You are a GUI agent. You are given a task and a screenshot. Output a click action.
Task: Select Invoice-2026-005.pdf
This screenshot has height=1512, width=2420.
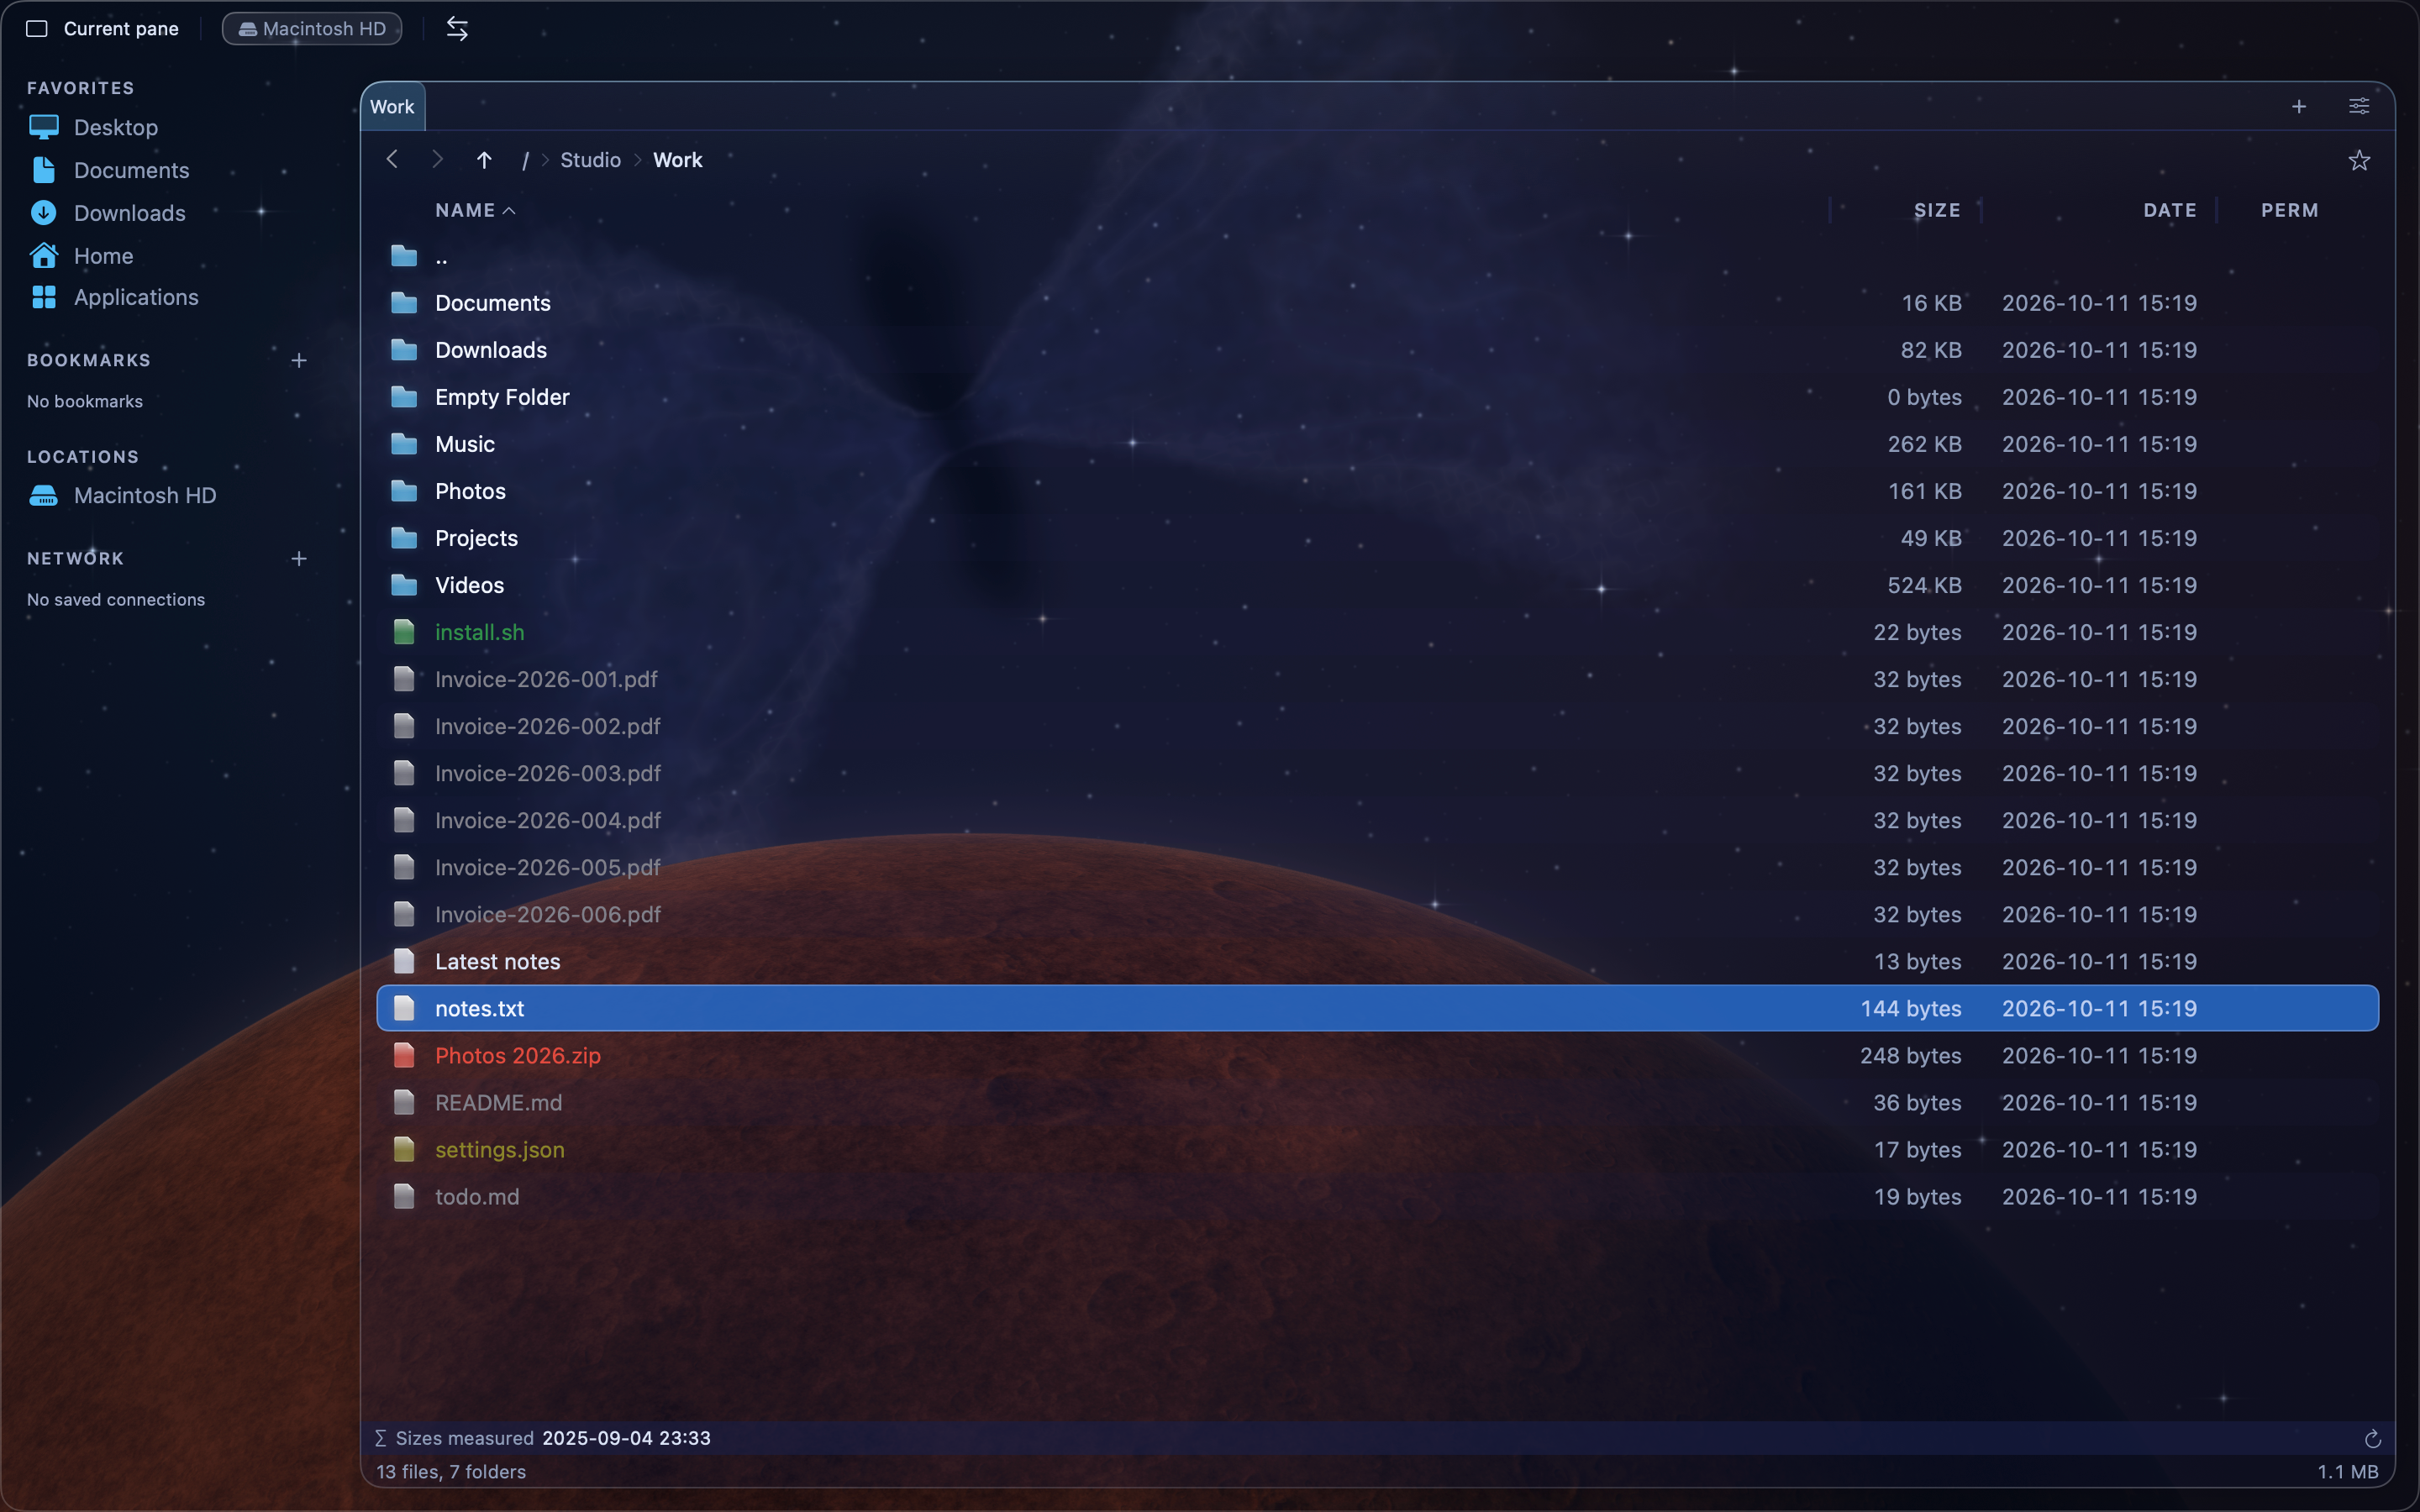pyautogui.click(x=1377, y=867)
